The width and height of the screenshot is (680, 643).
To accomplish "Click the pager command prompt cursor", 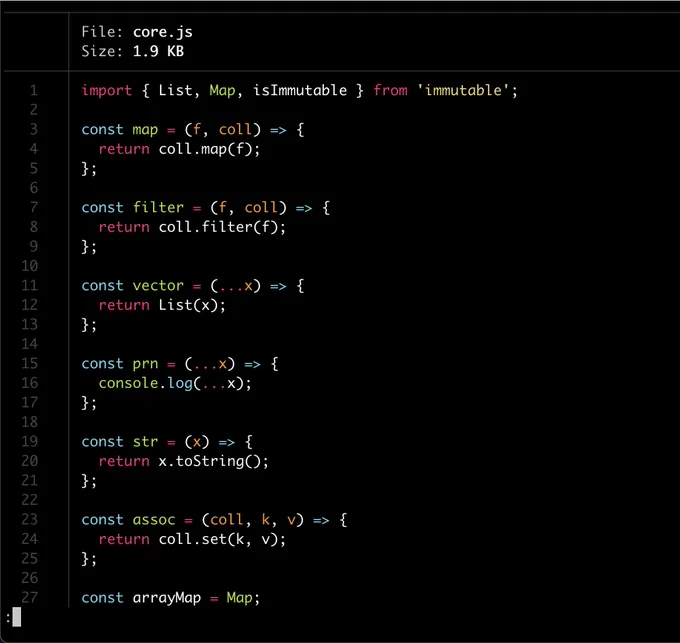I will tap(16, 617).
